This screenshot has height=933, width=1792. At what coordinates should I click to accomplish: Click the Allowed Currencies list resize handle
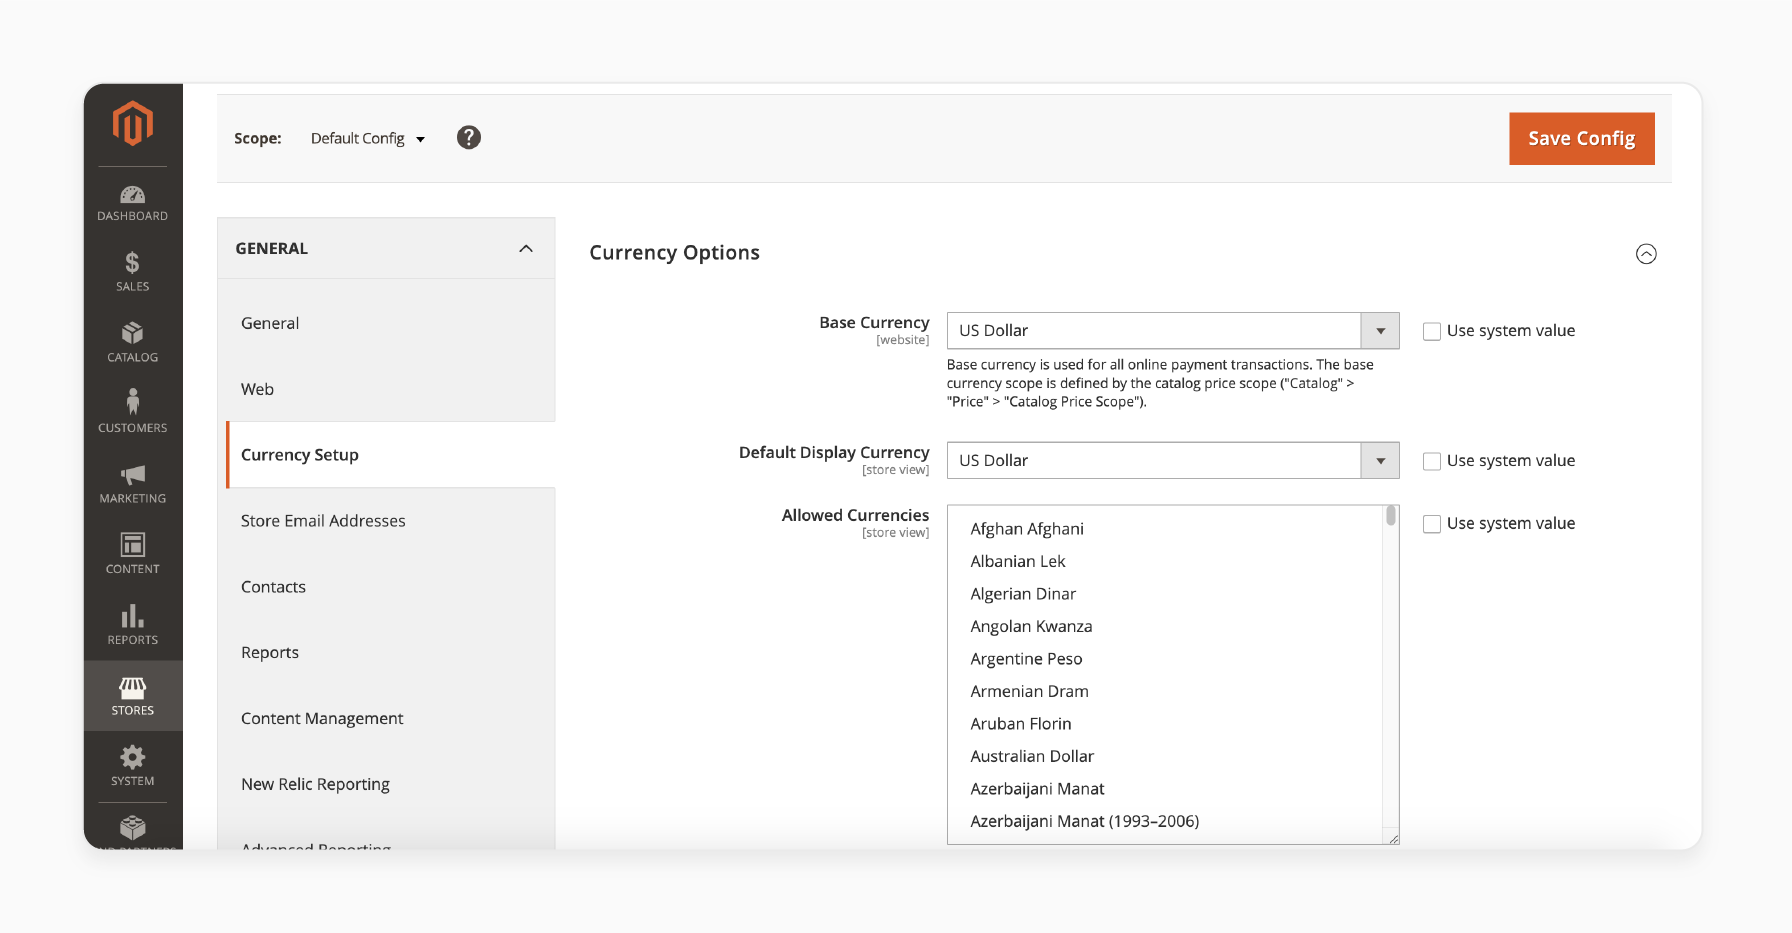[x=1393, y=838]
